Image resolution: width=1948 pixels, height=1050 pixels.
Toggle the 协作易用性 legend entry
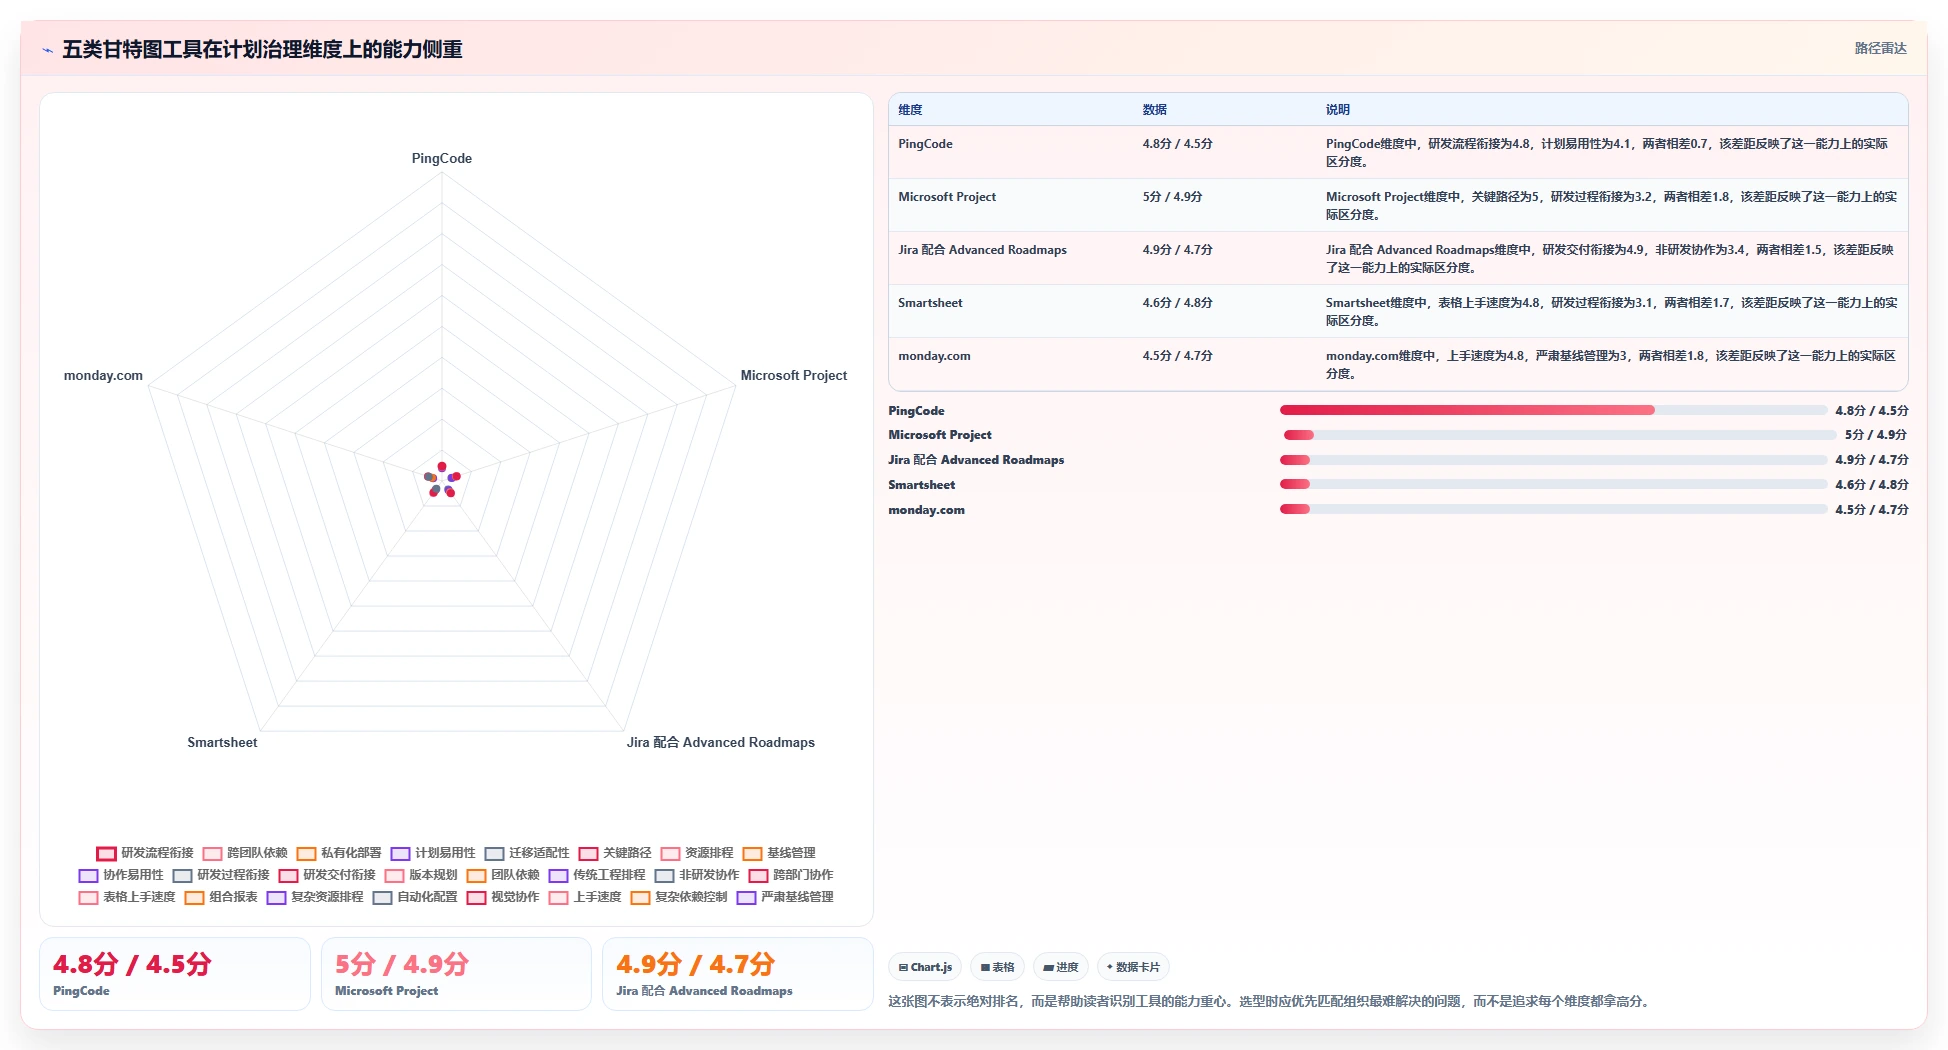[x=121, y=875]
